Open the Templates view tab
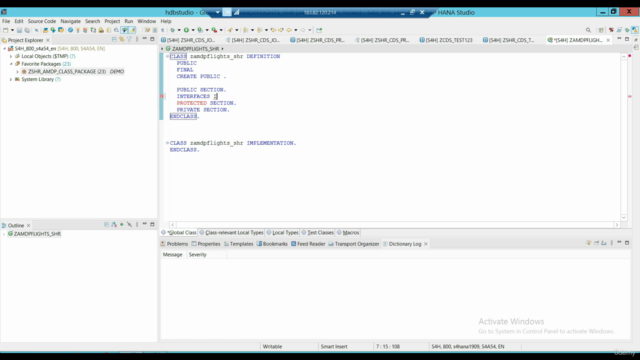 239,244
